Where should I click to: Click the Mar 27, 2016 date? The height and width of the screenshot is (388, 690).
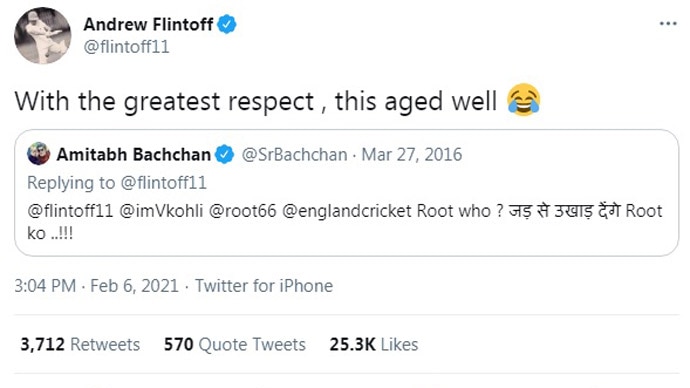pos(411,154)
